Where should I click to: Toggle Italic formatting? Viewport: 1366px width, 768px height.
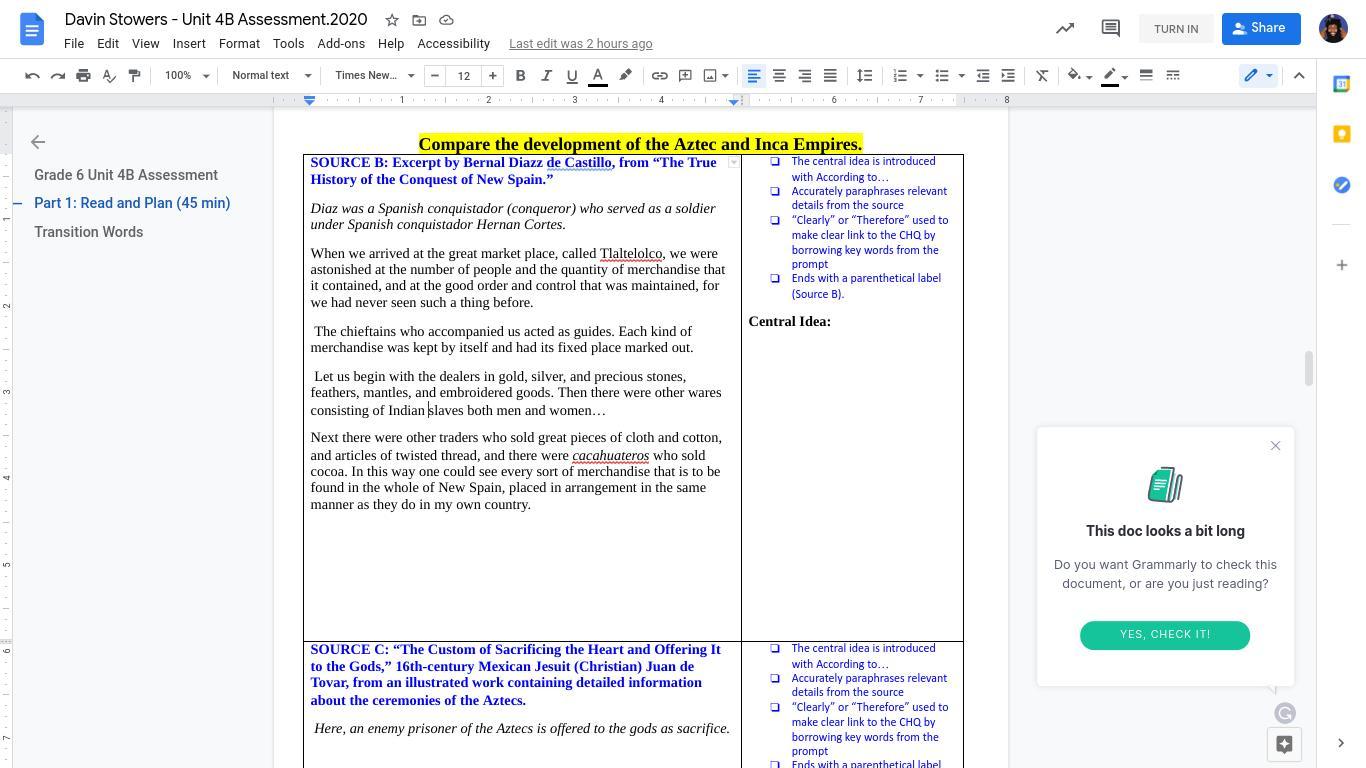[x=546, y=76]
